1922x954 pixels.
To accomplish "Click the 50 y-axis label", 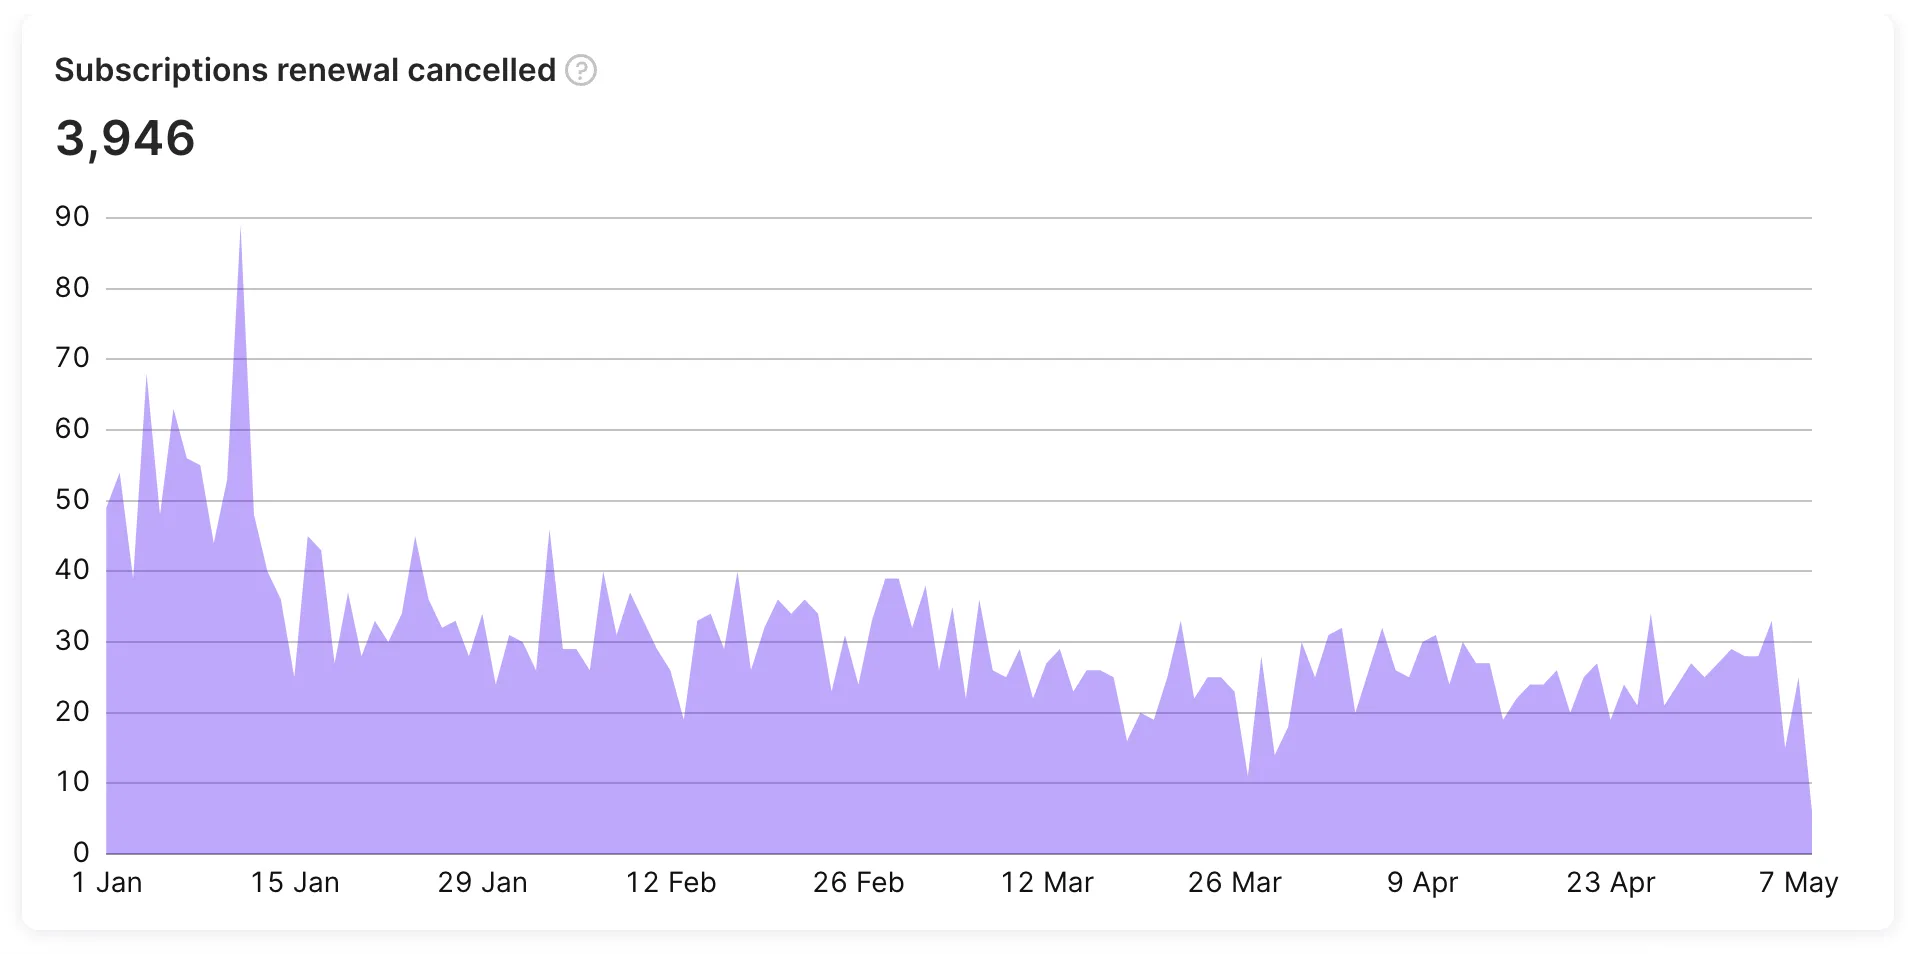I will click(x=72, y=500).
